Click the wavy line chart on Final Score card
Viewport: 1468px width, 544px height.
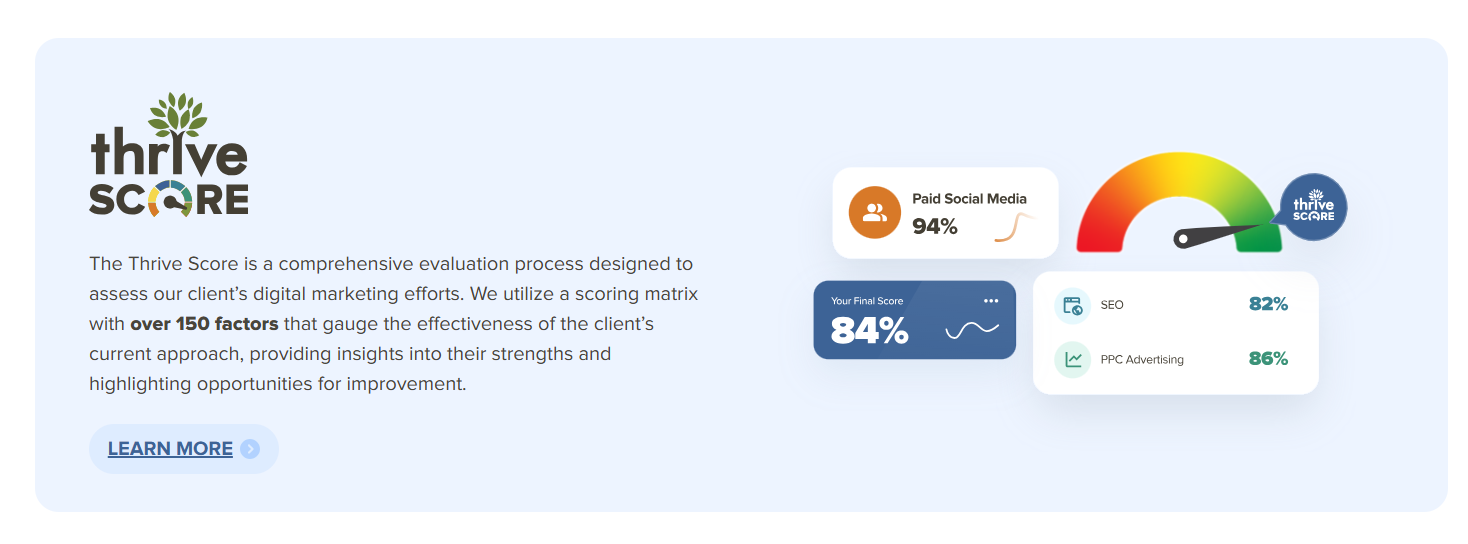[x=972, y=329]
